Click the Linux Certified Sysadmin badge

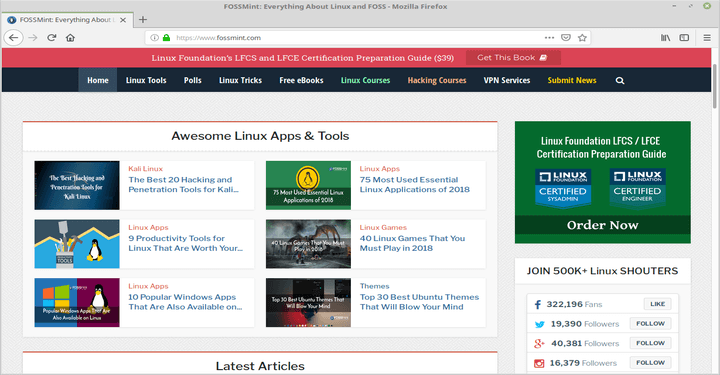(562, 188)
